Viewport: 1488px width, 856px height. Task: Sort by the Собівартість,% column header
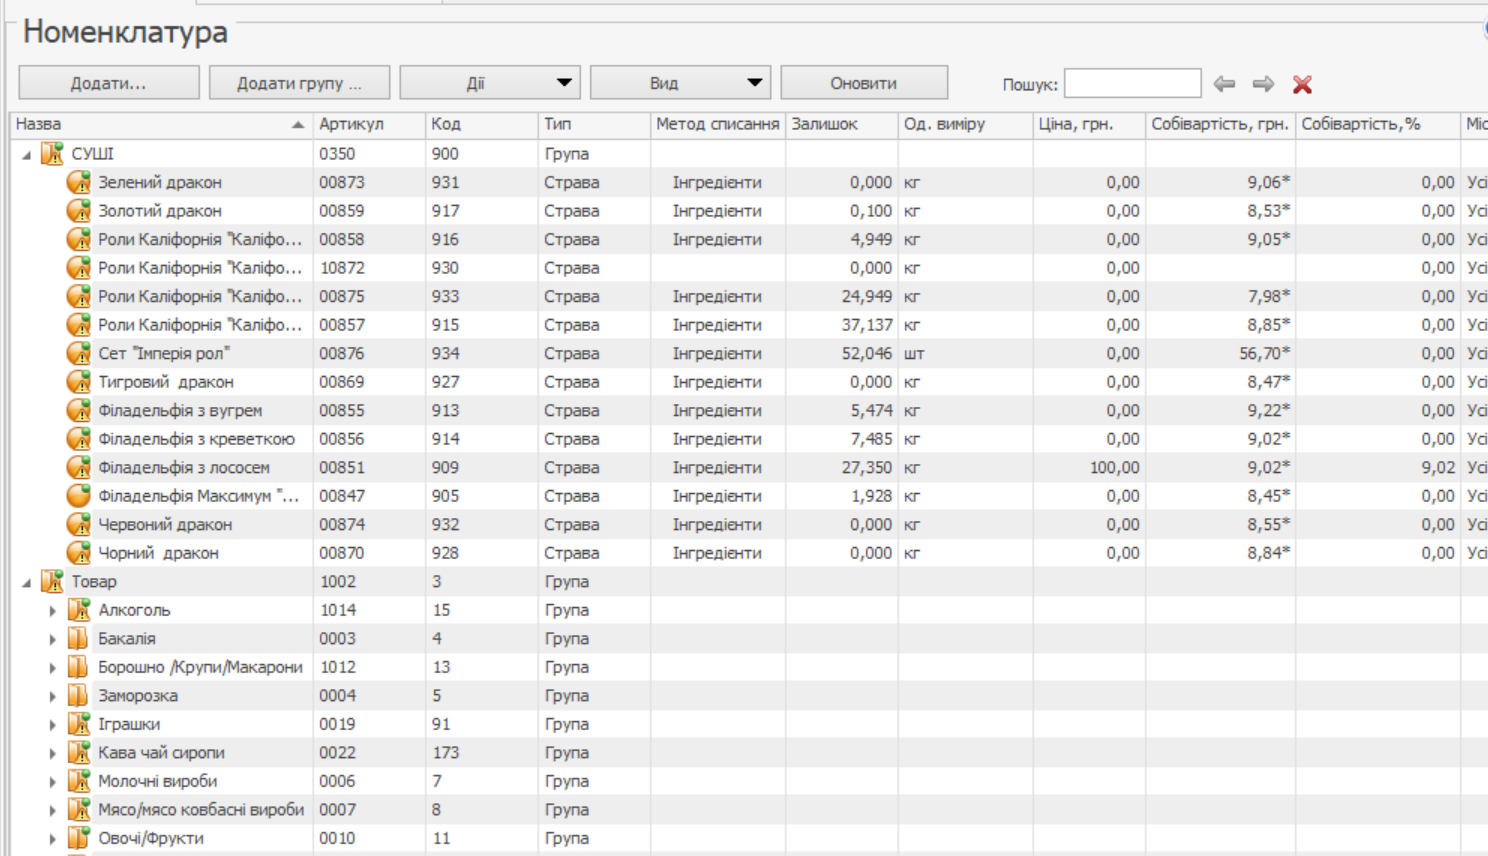[1378, 125]
